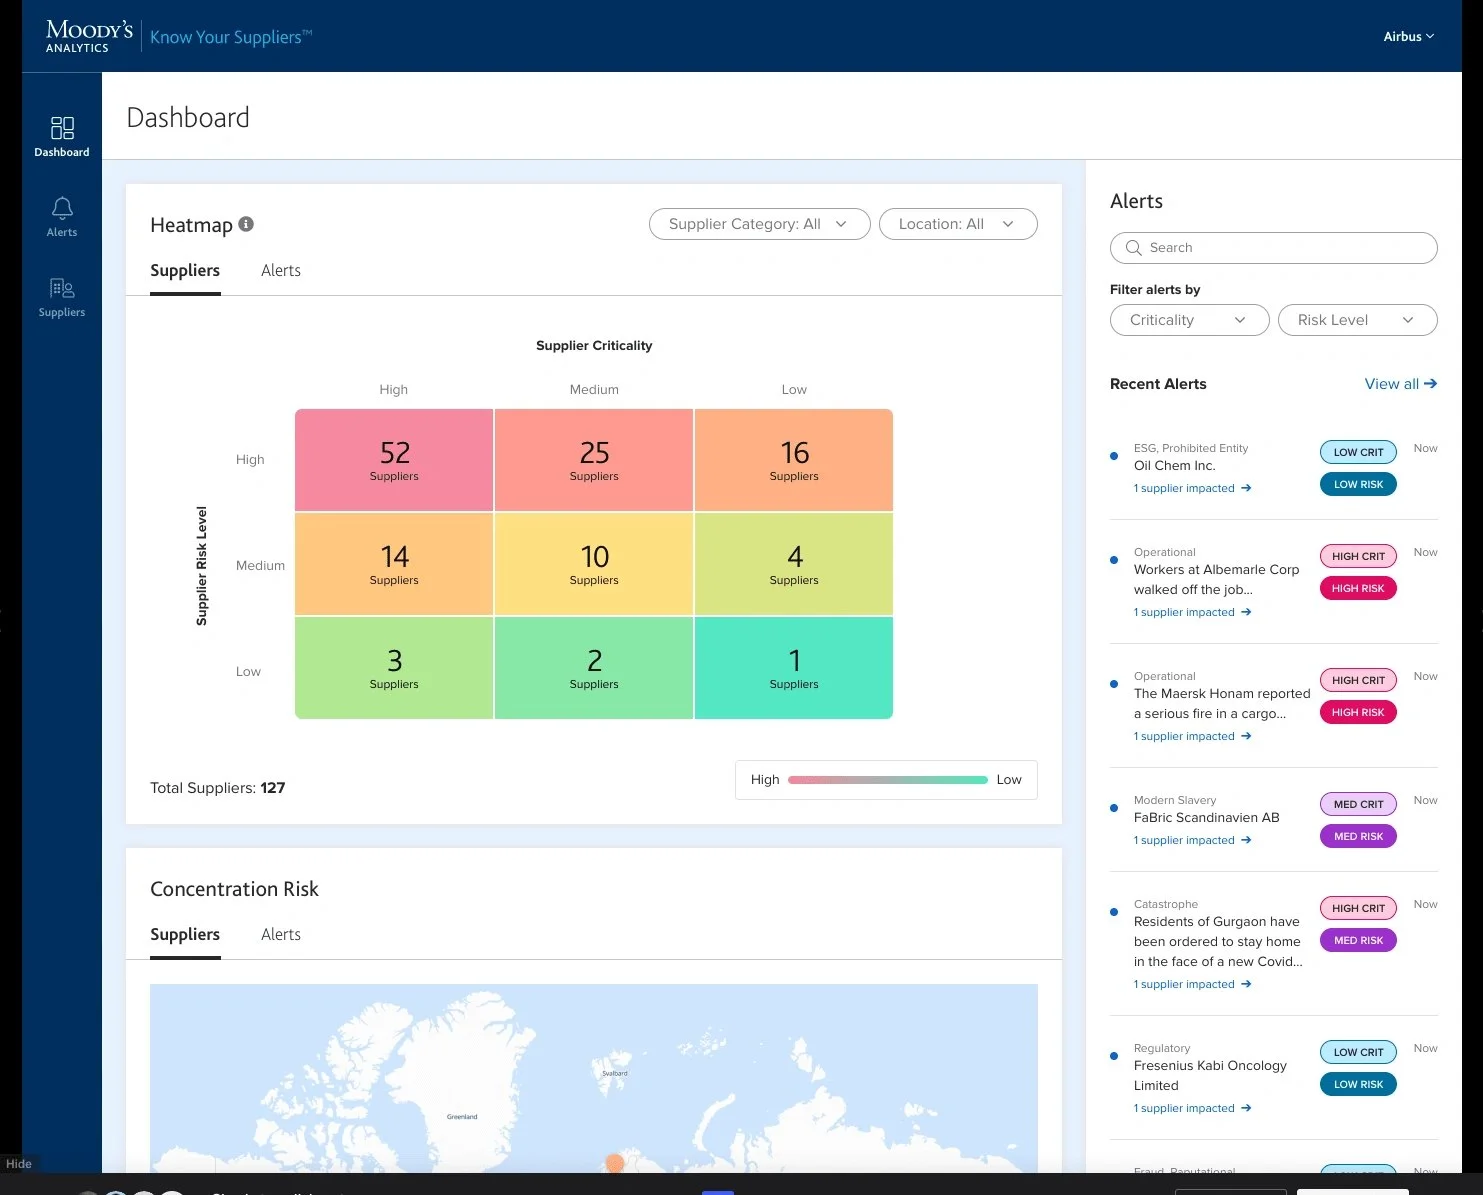Select the 3 Suppliers heatmap cell
Viewport: 1483px width, 1195px height.
(x=394, y=668)
